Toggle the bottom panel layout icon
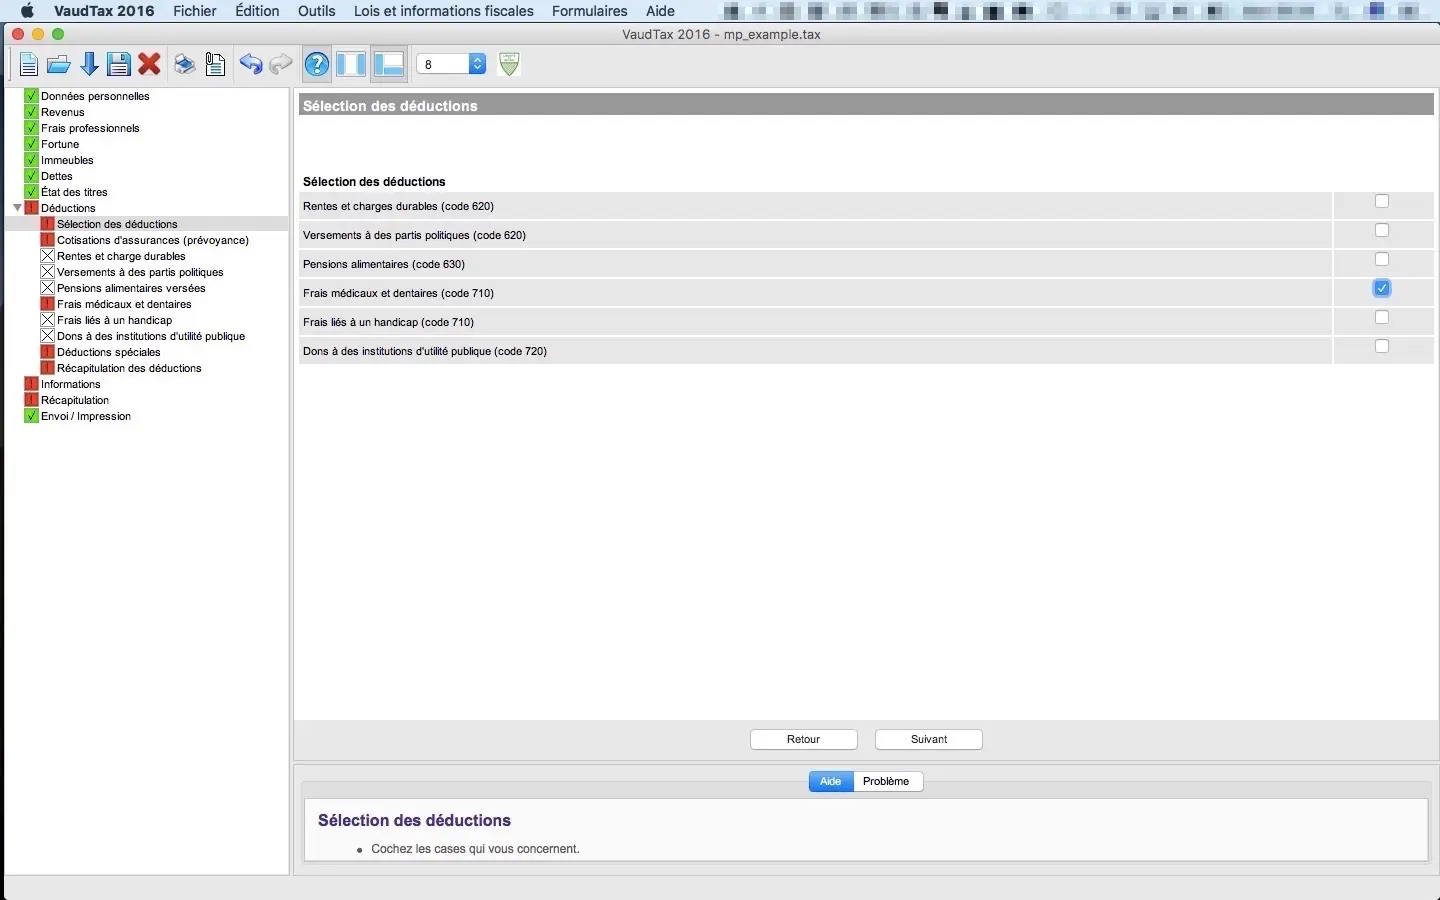Image resolution: width=1440 pixels, height=900 pixels. (x=388, y=65)
